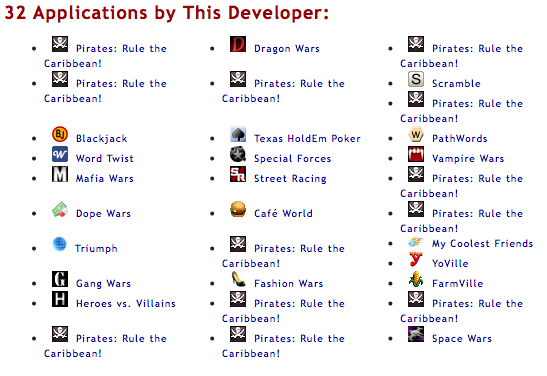Follow the FarmVille link
The width and height of the screenshot is (547, 376).
(458, 284)
